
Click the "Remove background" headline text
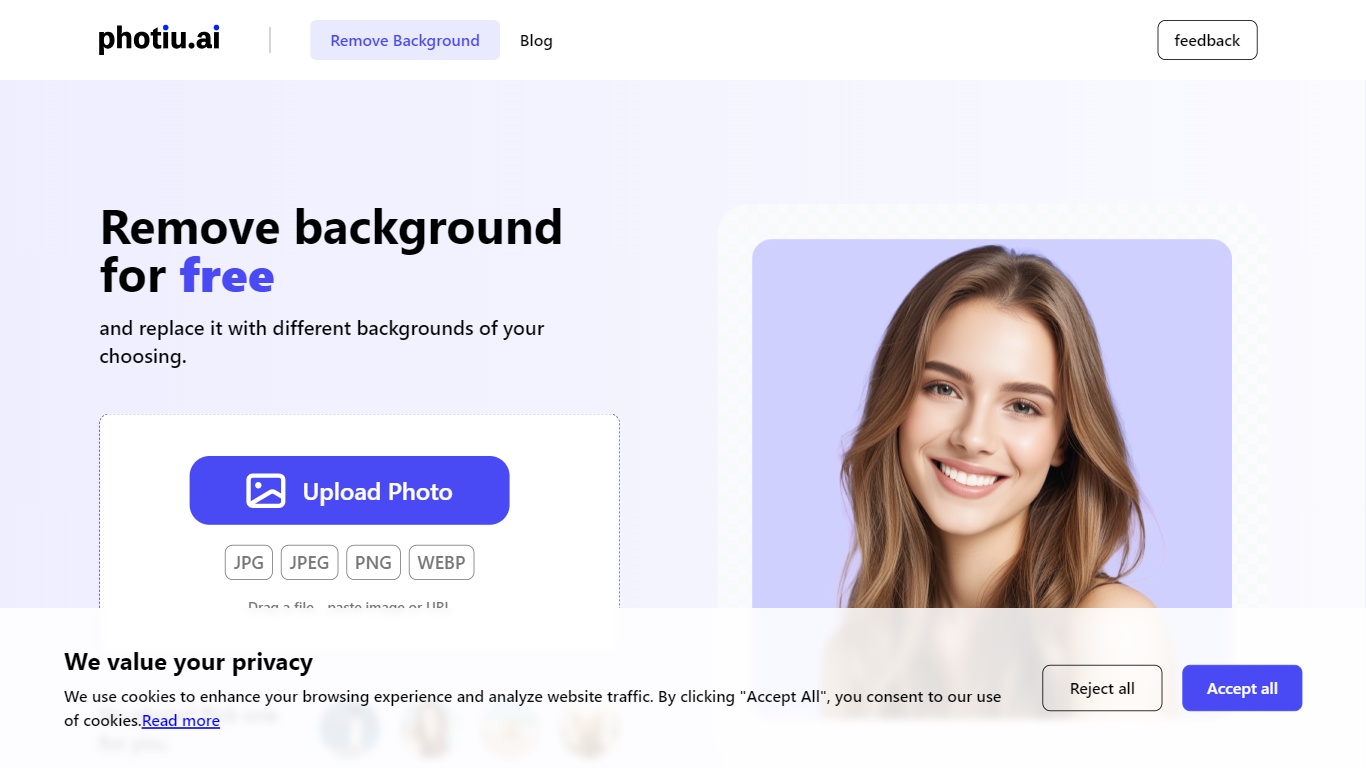(331, 228)
